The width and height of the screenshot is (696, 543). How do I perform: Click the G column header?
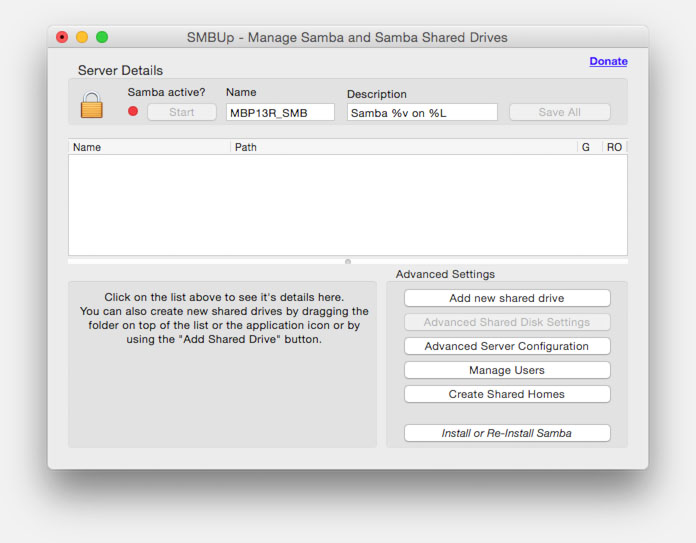(x=589, y=147)
